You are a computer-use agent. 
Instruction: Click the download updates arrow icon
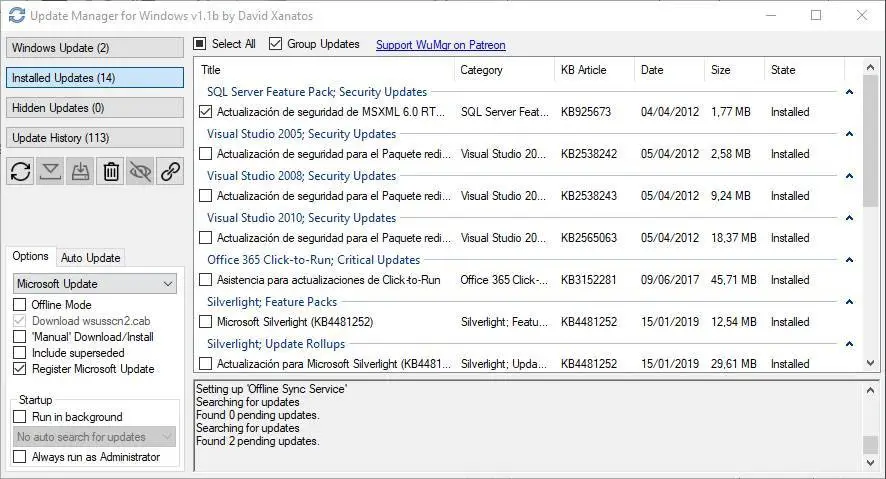[51, 171]
